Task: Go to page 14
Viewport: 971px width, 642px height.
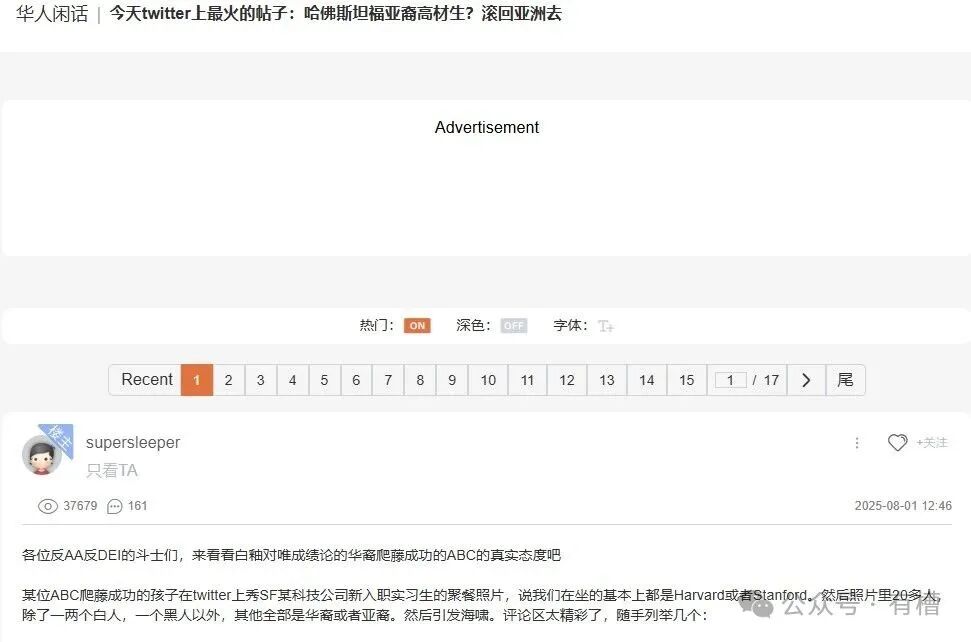Action: tap(647, 380)
